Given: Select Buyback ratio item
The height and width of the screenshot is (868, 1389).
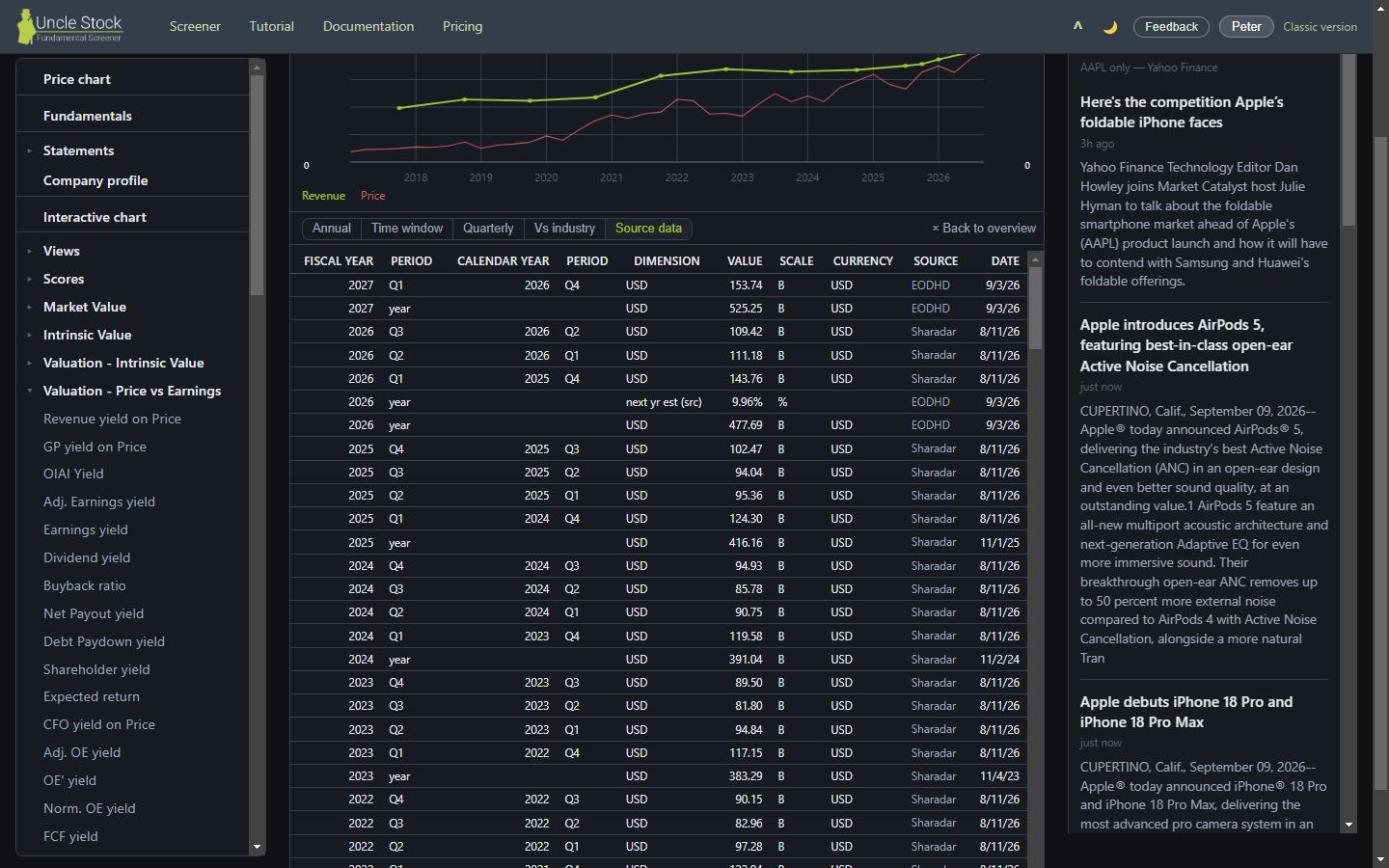Looking at the screenshot, I should [84, 586].
